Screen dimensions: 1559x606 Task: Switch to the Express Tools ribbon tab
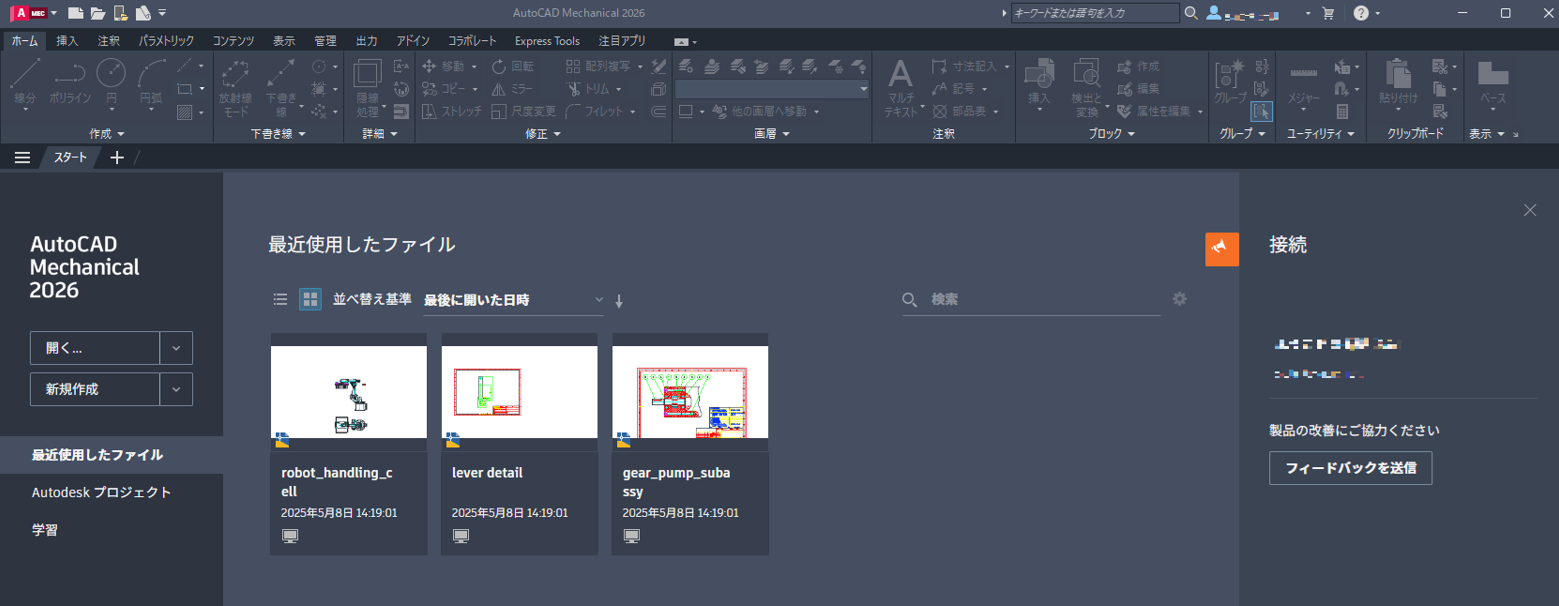point(547,41)
